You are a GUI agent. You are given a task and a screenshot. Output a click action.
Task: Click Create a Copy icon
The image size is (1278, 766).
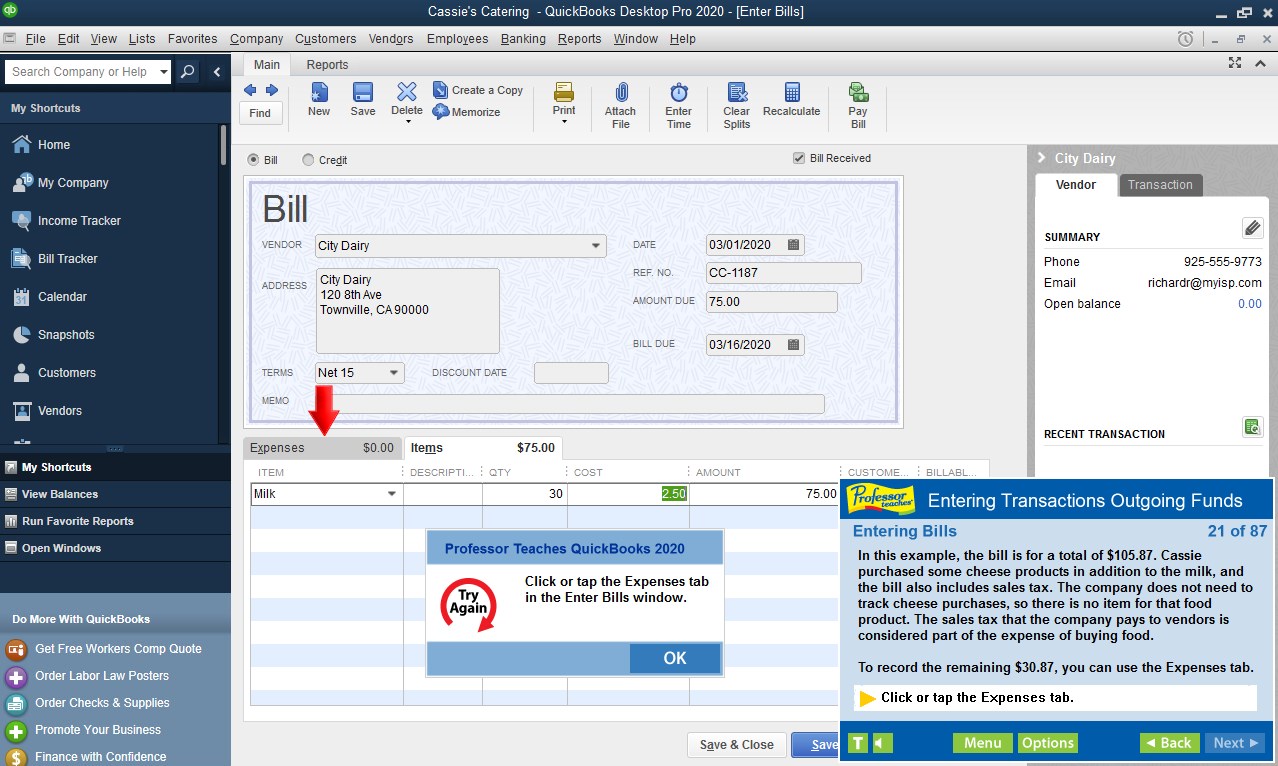(441, 90)
